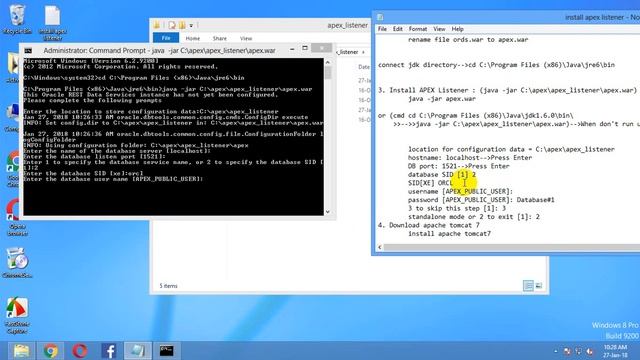Open the File menu in Notepad
This screenshot has height=360, width=640.
coord(382,29)
